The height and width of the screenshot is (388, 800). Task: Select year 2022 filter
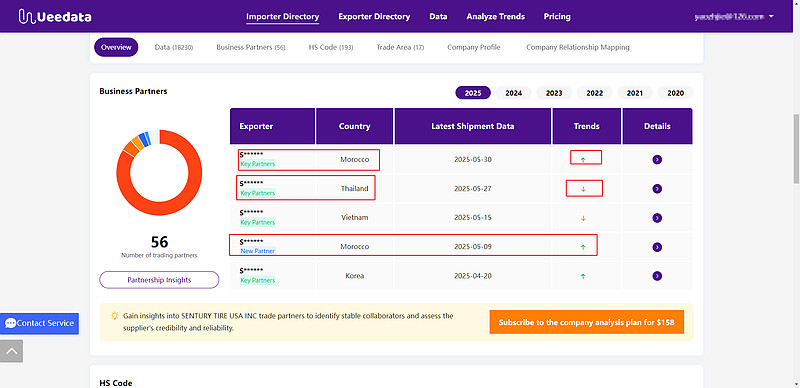tap(595, 93)
